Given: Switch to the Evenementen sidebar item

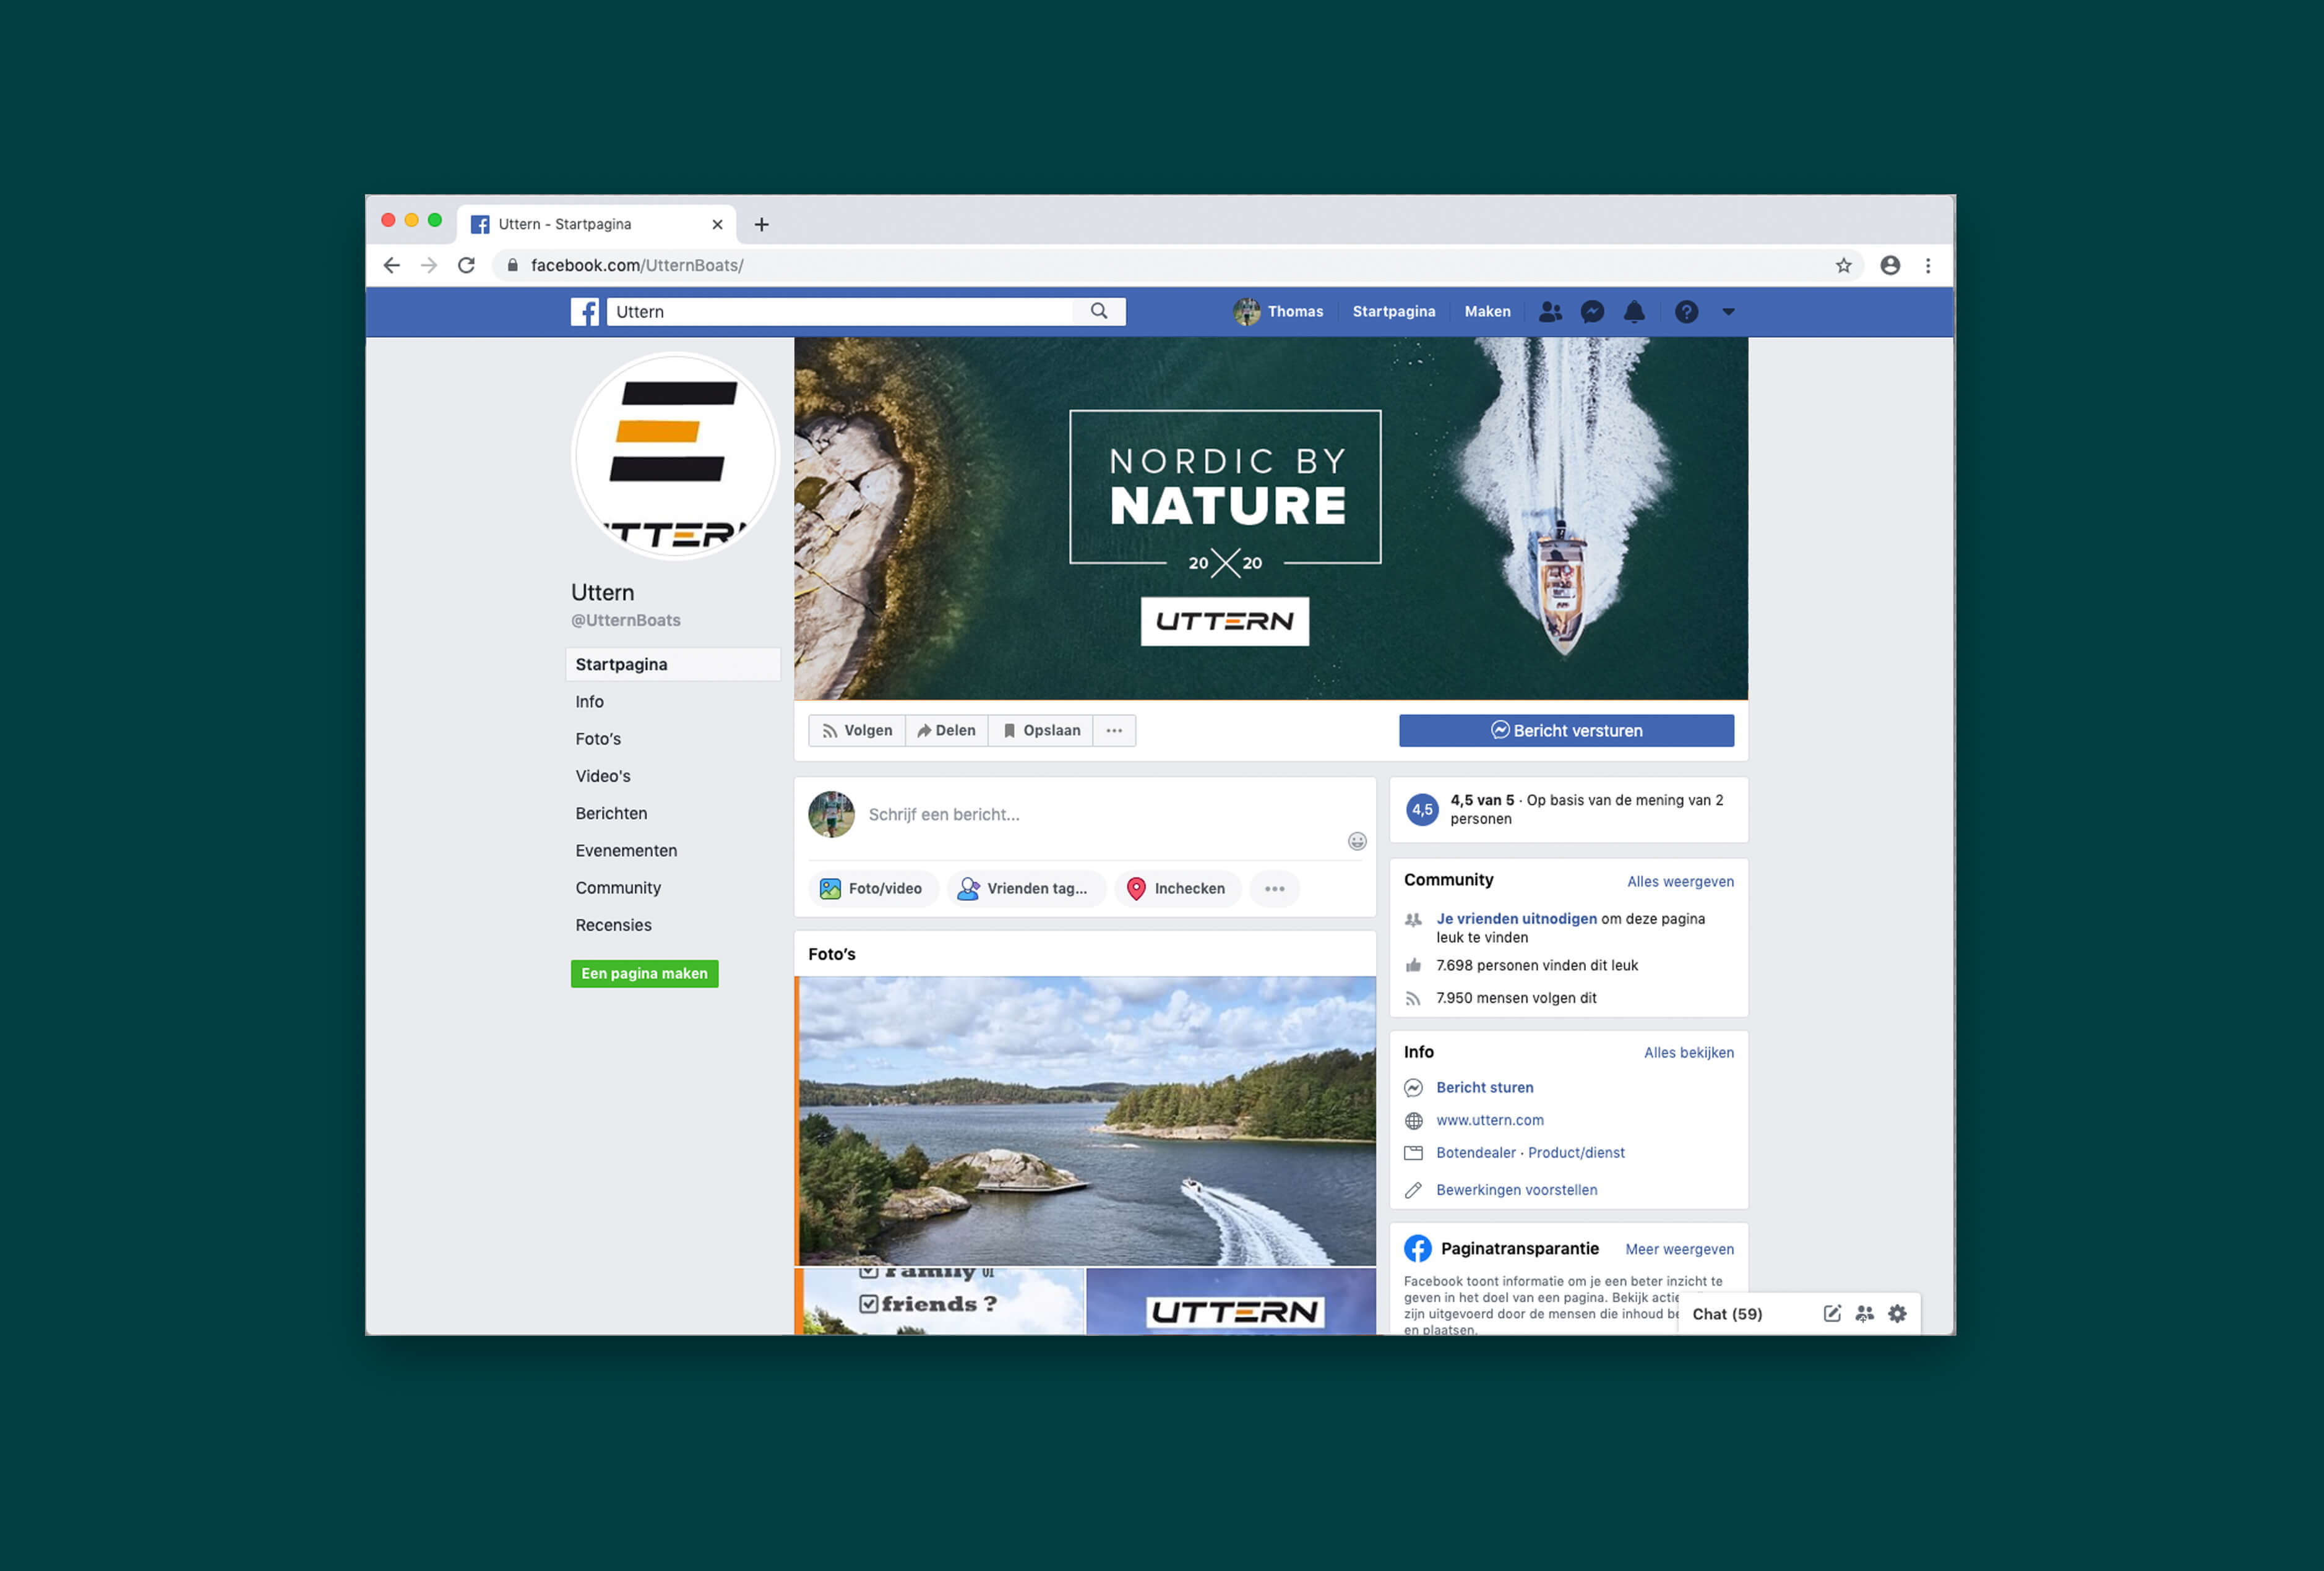Looking at the screenshot, I should point(626,851).
